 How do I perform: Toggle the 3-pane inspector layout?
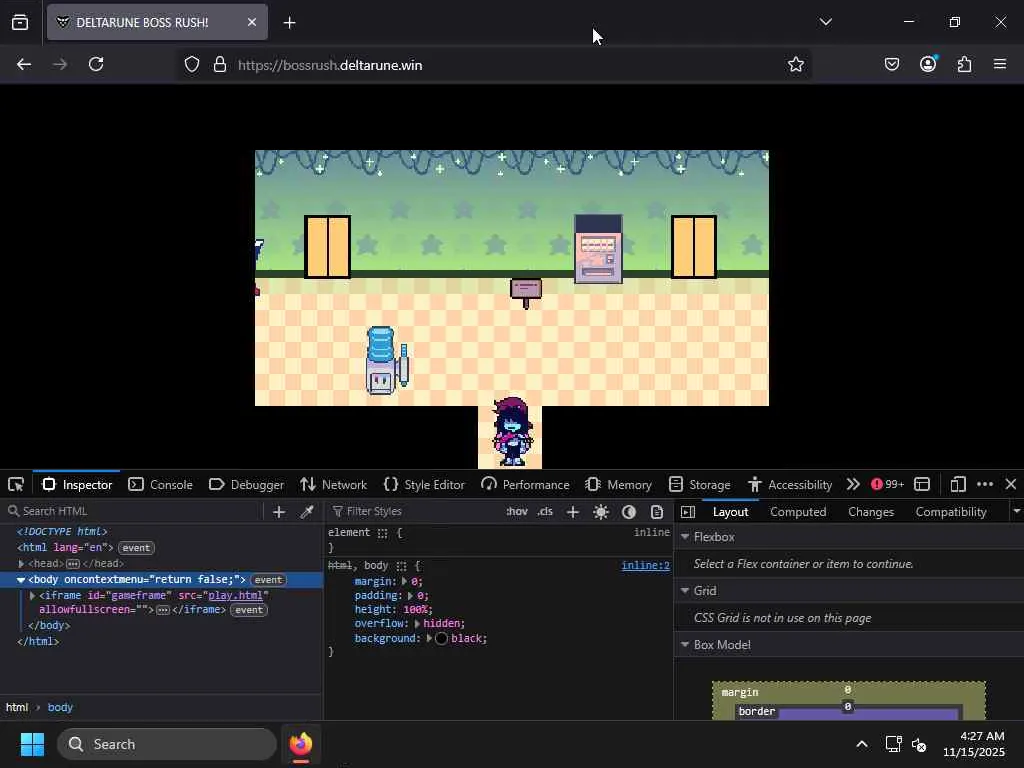click(688, 512)
